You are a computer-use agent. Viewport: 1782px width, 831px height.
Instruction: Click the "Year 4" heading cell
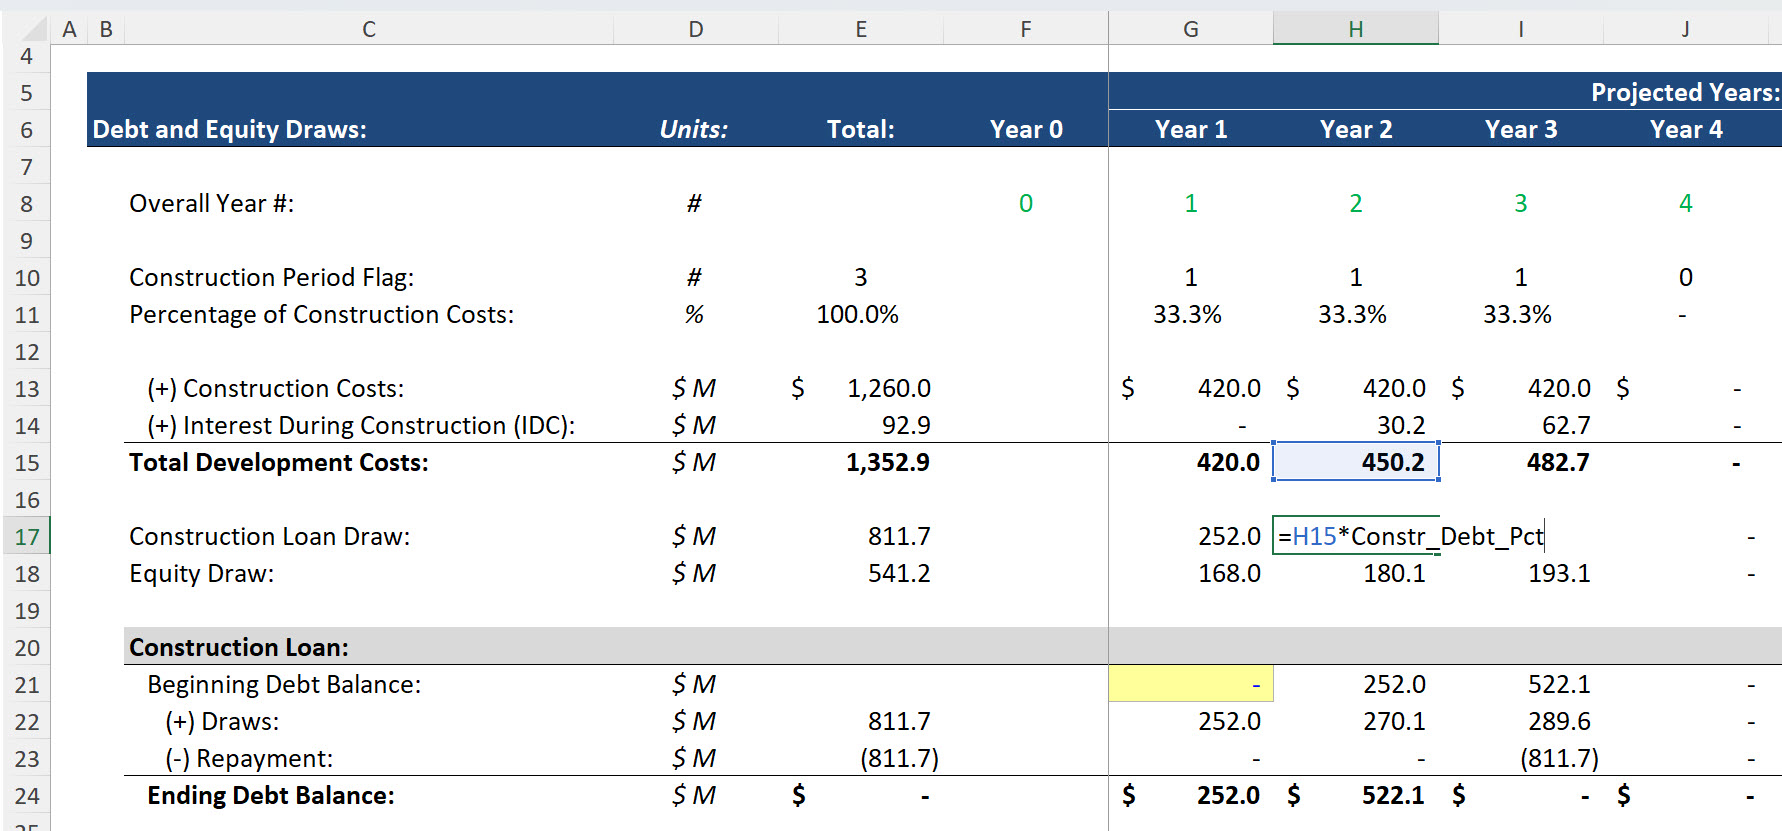coord(1686,130)
